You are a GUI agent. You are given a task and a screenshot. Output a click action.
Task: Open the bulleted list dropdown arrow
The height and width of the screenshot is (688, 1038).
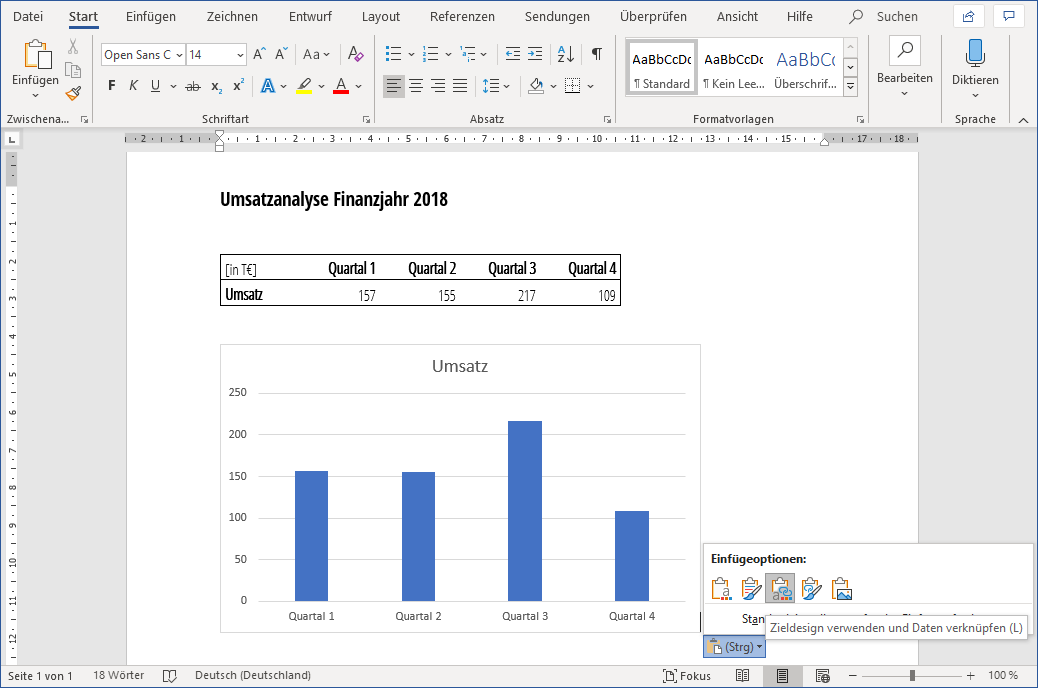click(x=411, y=54)
